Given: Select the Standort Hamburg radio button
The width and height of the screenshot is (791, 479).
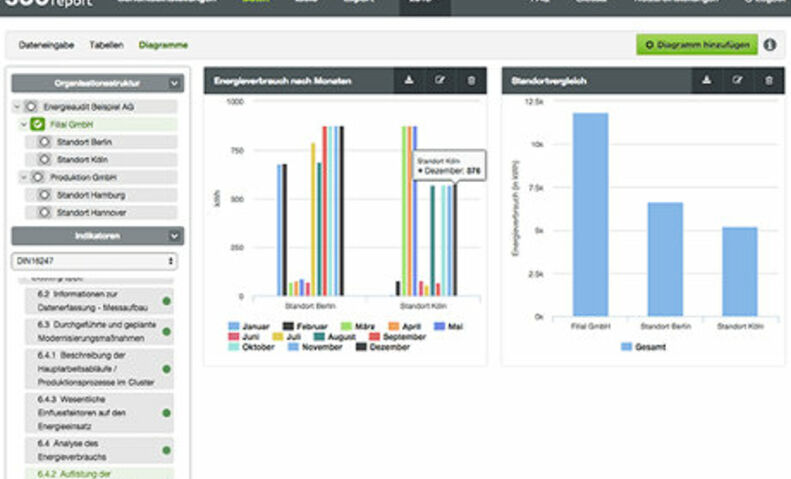Looking at the screenshot, I should (x=44, y=195).
